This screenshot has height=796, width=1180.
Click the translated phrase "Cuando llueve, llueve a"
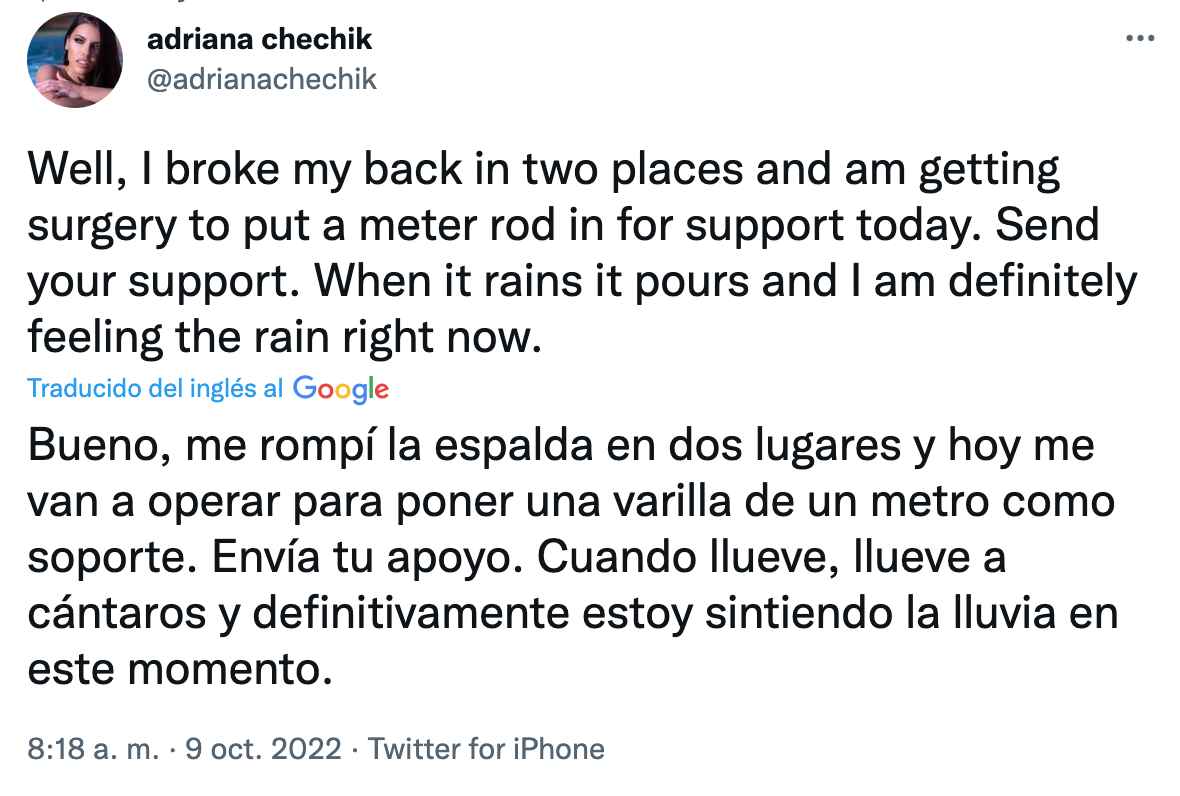[x=772, y=558]
